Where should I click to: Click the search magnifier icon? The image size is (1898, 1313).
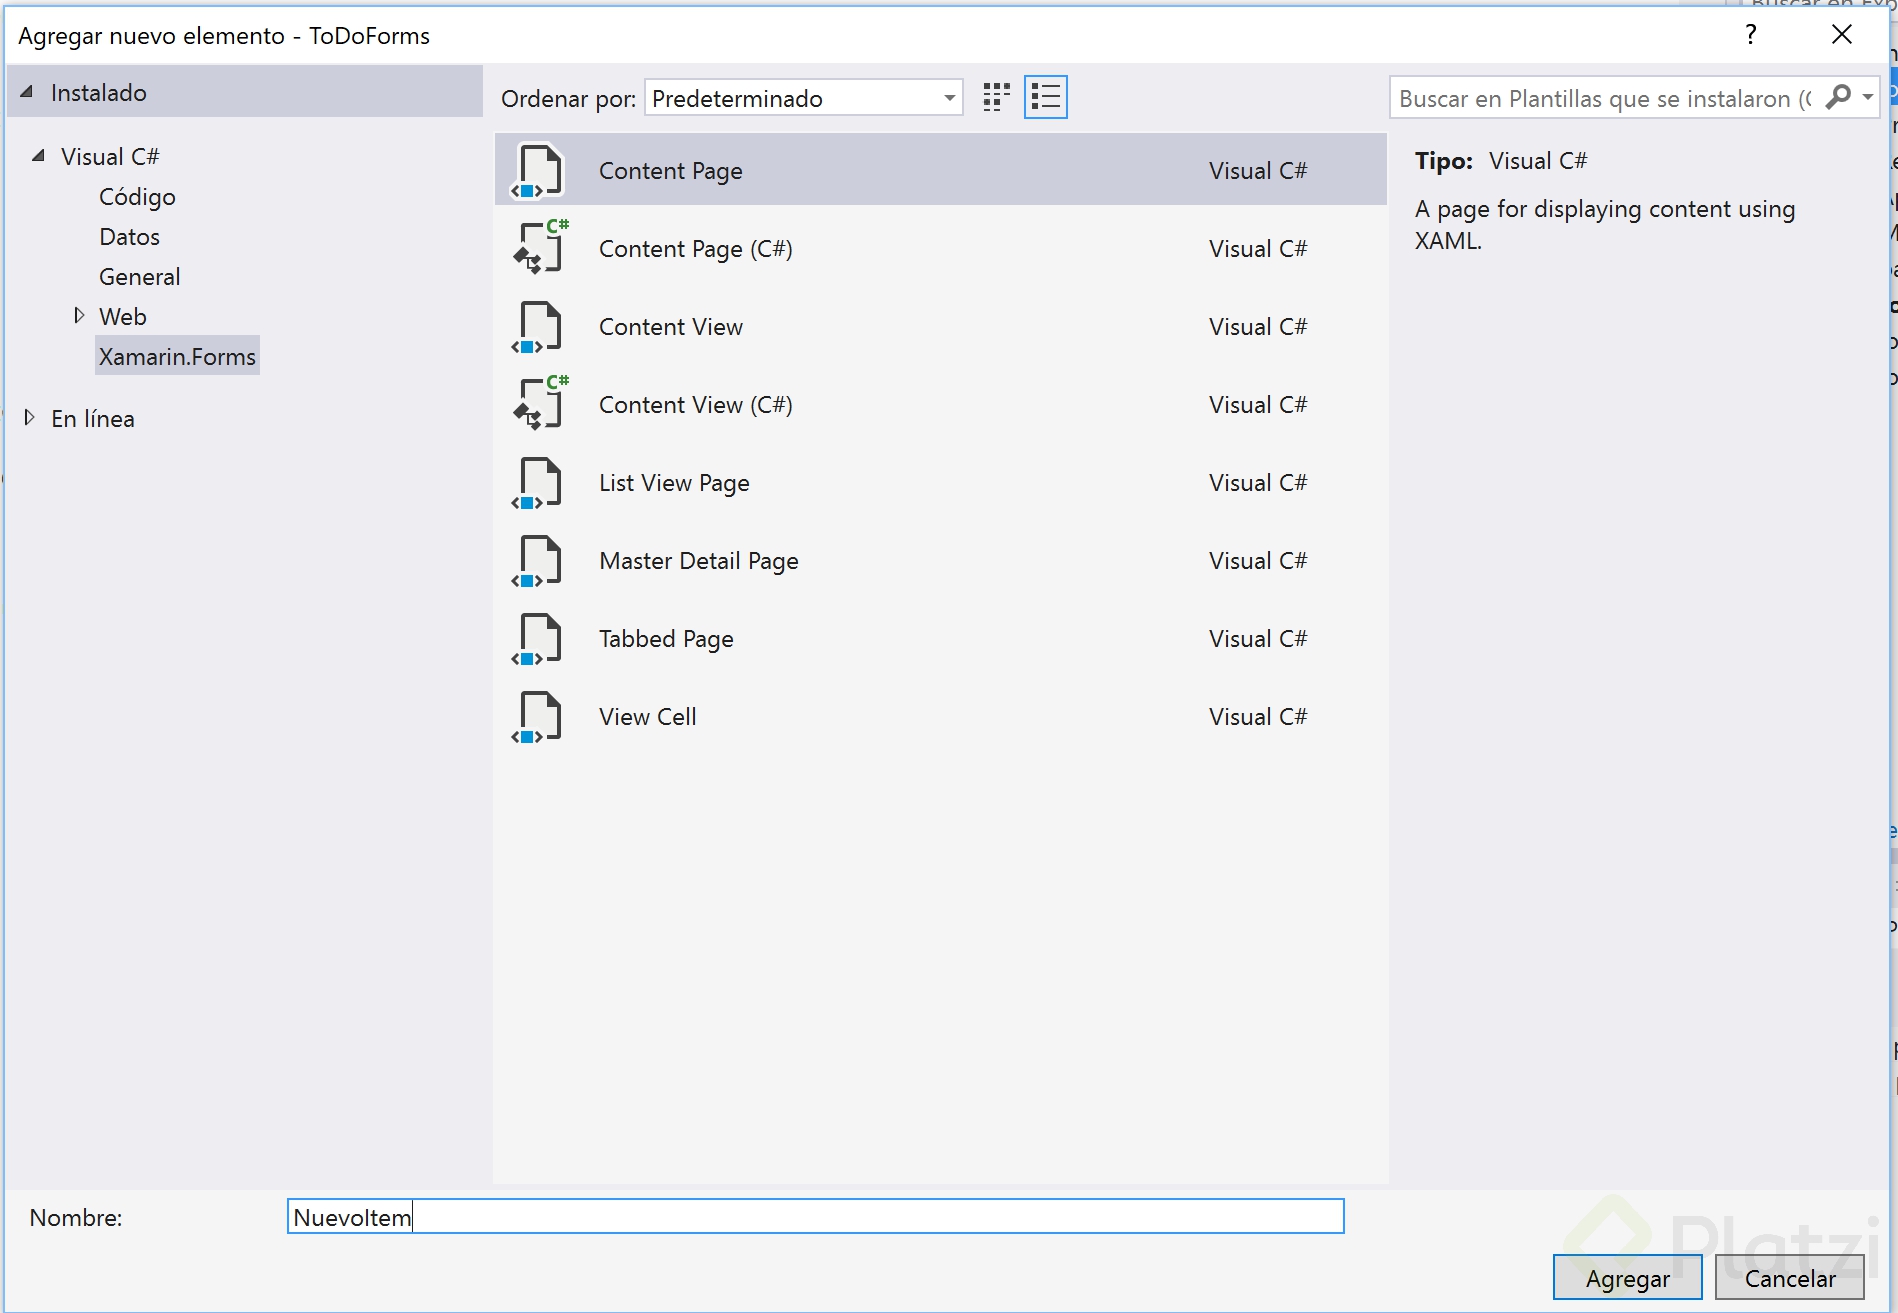click(x=1838, y=97)
